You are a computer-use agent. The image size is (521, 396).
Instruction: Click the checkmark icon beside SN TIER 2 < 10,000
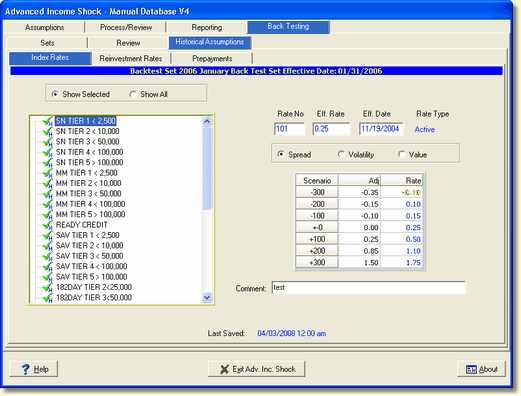tap(48, 132)
